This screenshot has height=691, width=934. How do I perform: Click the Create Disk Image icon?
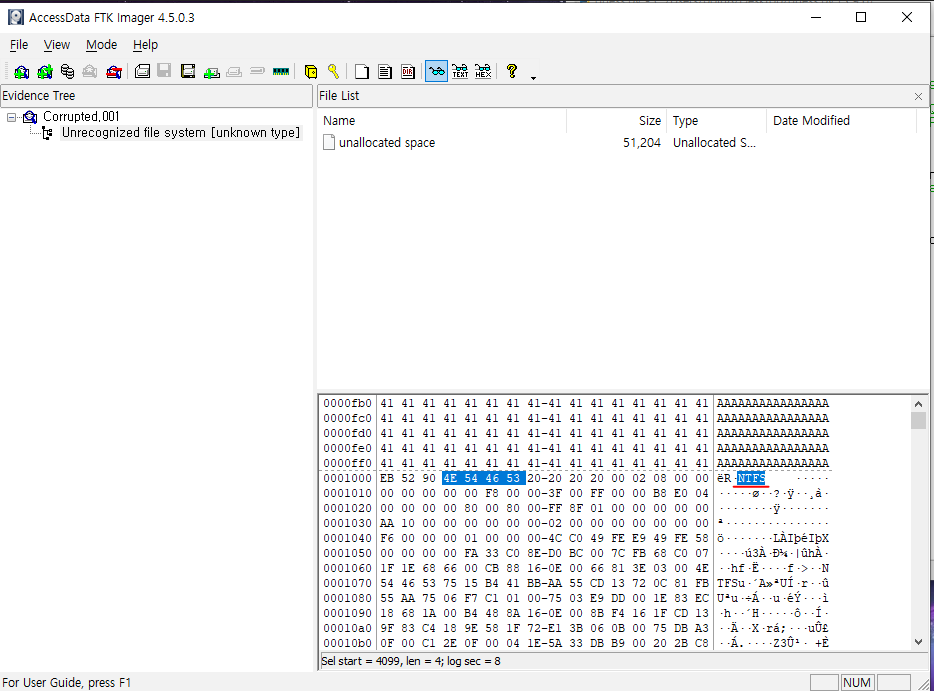tap(142, 71)
